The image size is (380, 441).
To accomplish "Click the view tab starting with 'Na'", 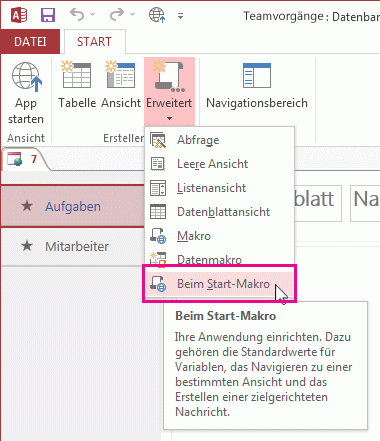I will pyautogui.click(x=365, y=203).
